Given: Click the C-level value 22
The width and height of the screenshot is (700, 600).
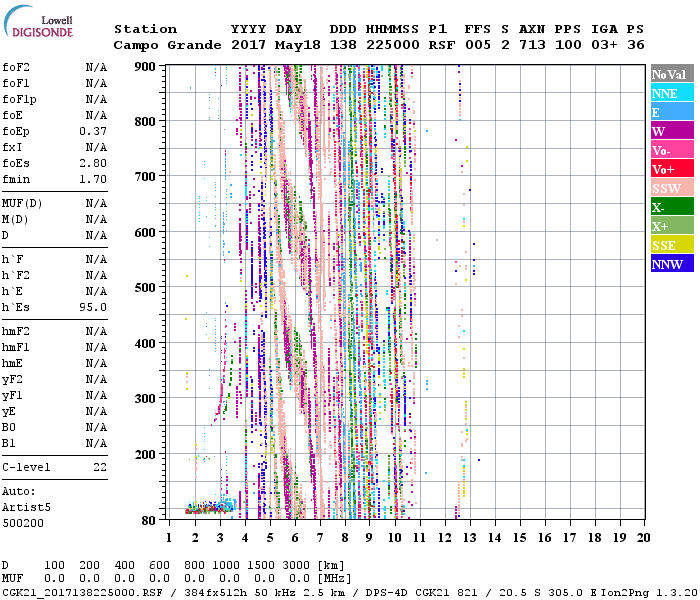Looking at the screenshot, I should 100,467.
